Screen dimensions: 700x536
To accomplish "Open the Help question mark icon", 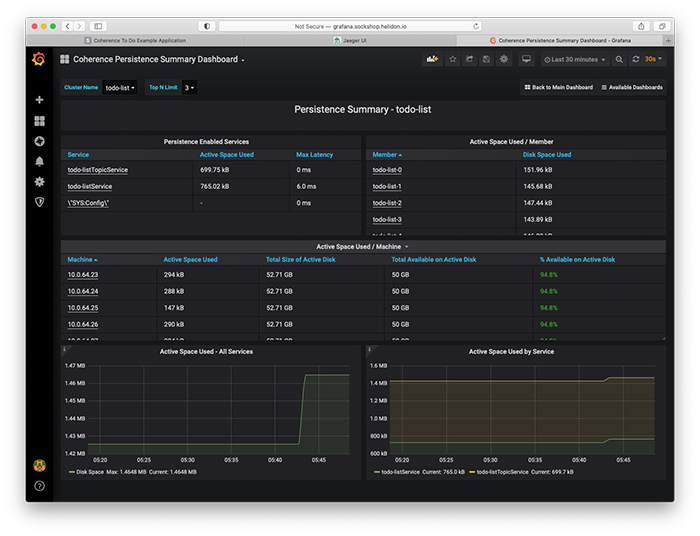I will click(x=39, y=486).
